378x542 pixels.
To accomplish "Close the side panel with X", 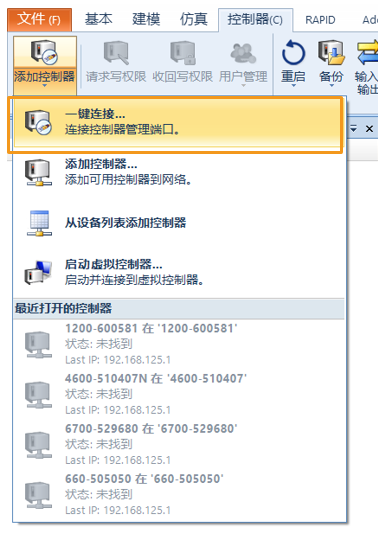I will (369, 129).
